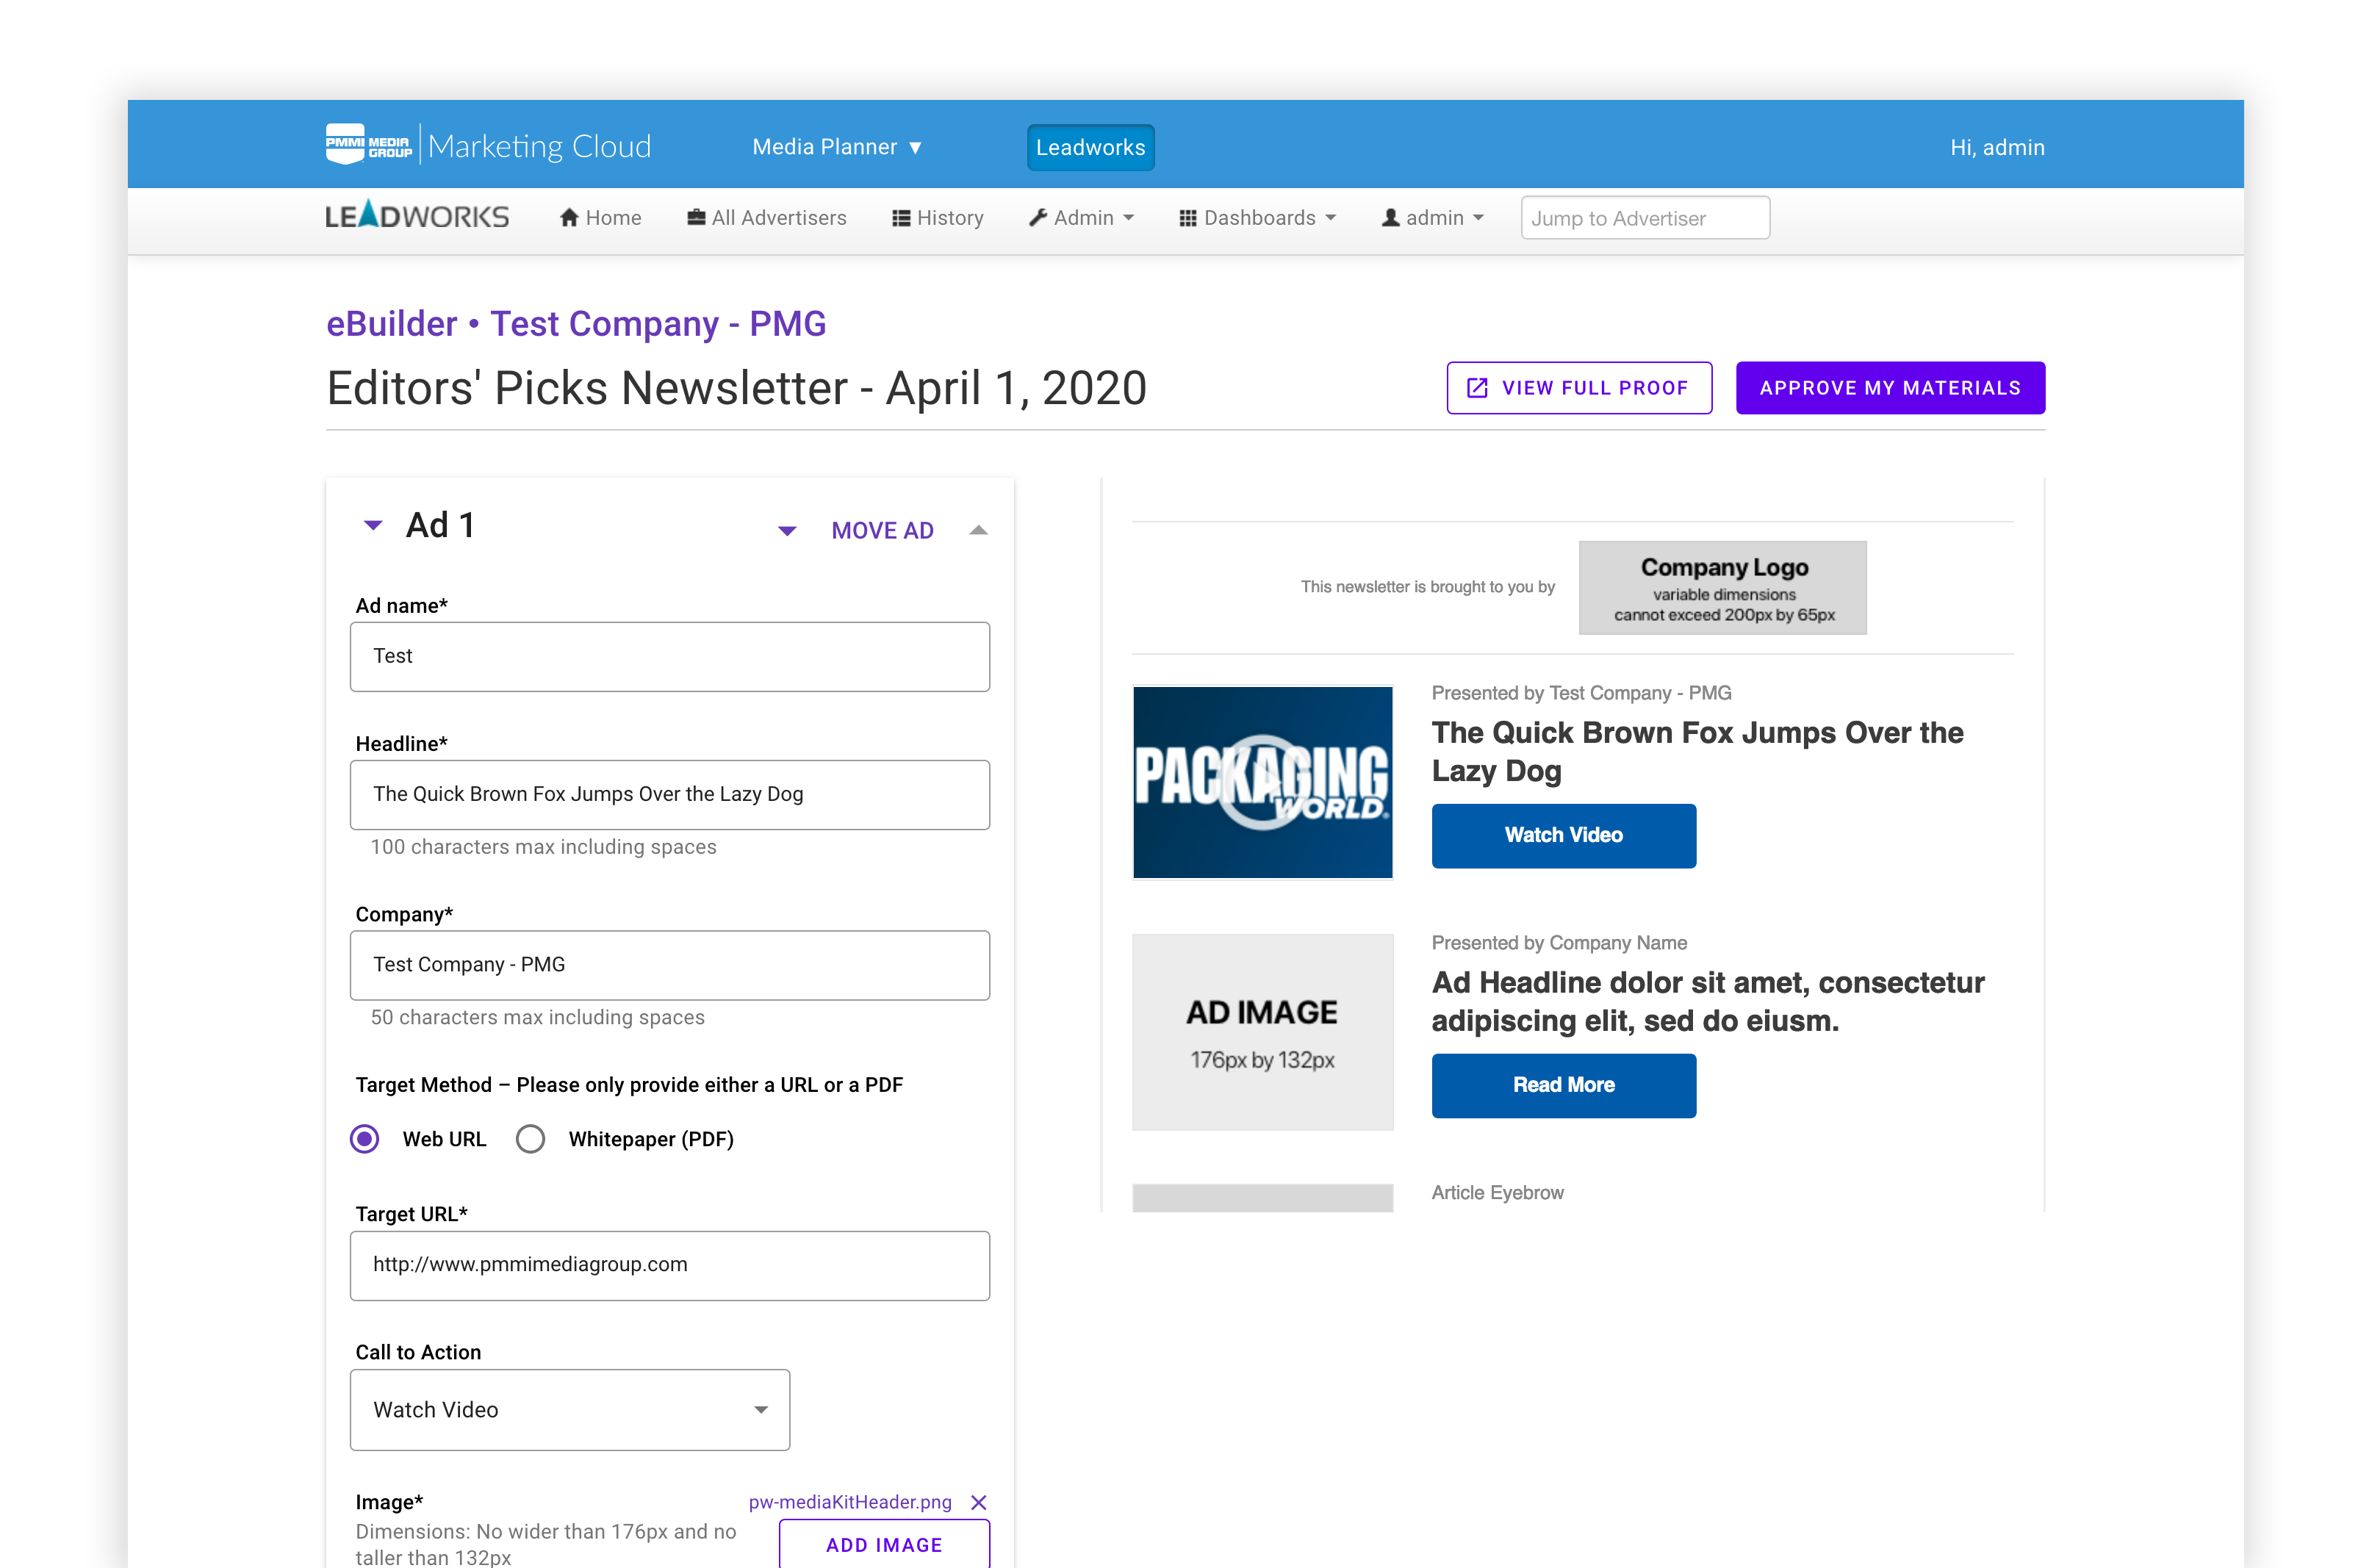This screenshot has width=2372, height=1568.
Task: Click the AD IMAGE placeholder thumbnail
Action: click(x=1262, y=1032)
